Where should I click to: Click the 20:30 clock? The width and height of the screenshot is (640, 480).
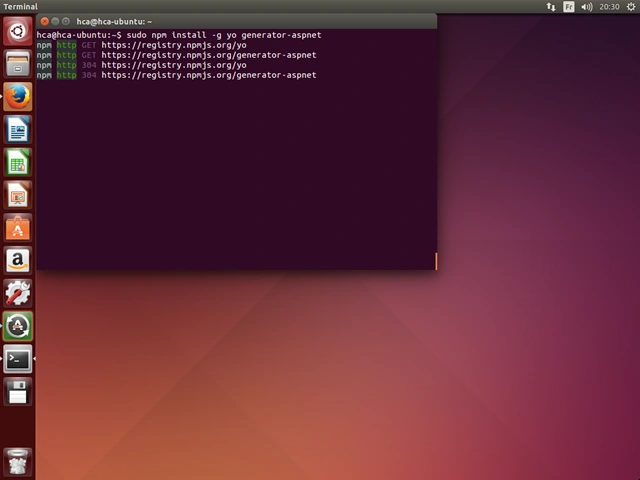(609, 7)
